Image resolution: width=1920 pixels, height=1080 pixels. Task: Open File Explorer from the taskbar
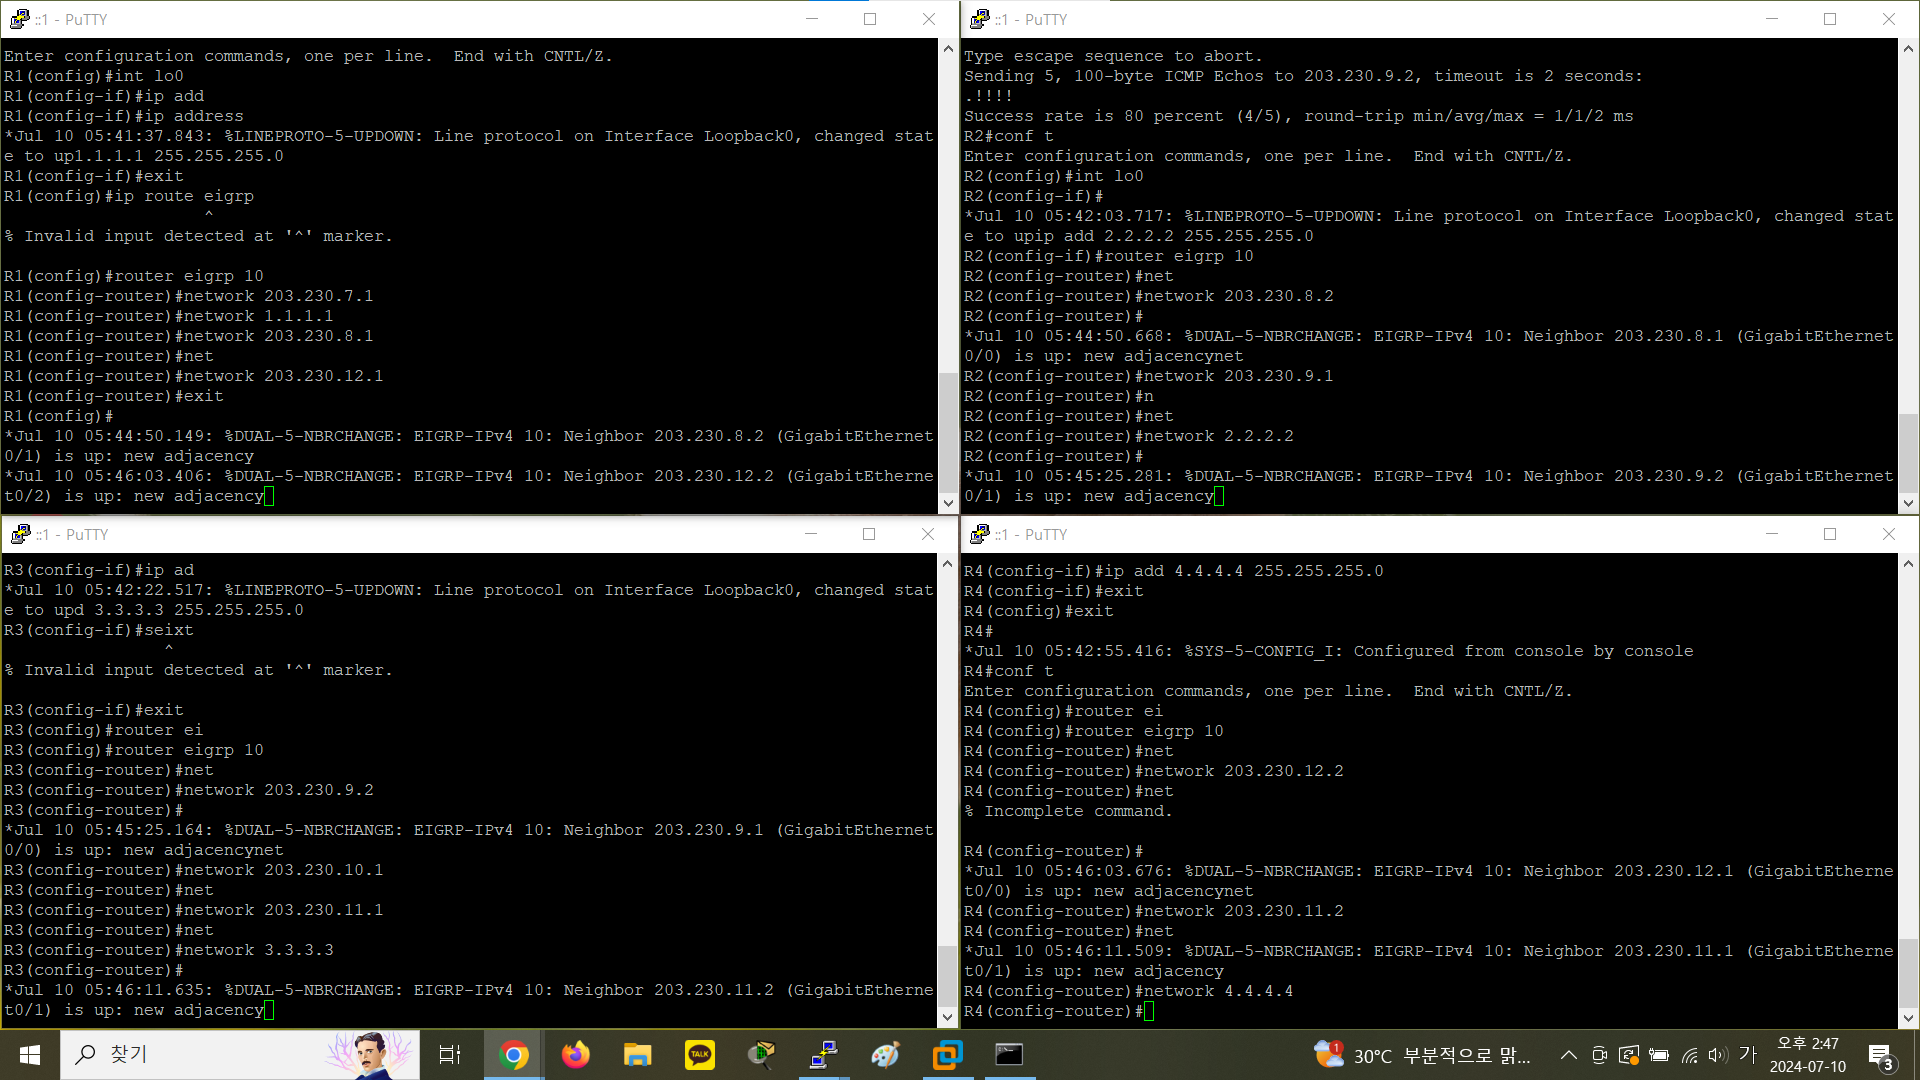pos(638,1055)
